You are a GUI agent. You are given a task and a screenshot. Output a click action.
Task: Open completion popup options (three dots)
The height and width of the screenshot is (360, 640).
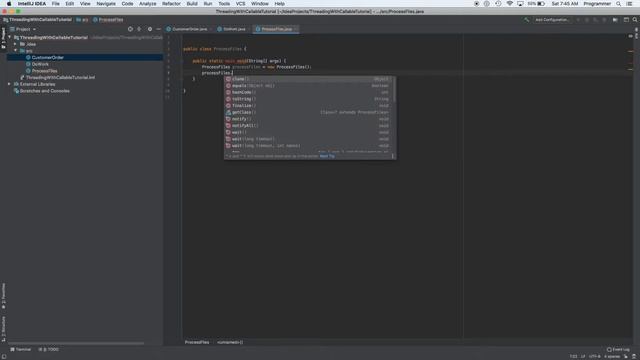(x=392, y=156)
